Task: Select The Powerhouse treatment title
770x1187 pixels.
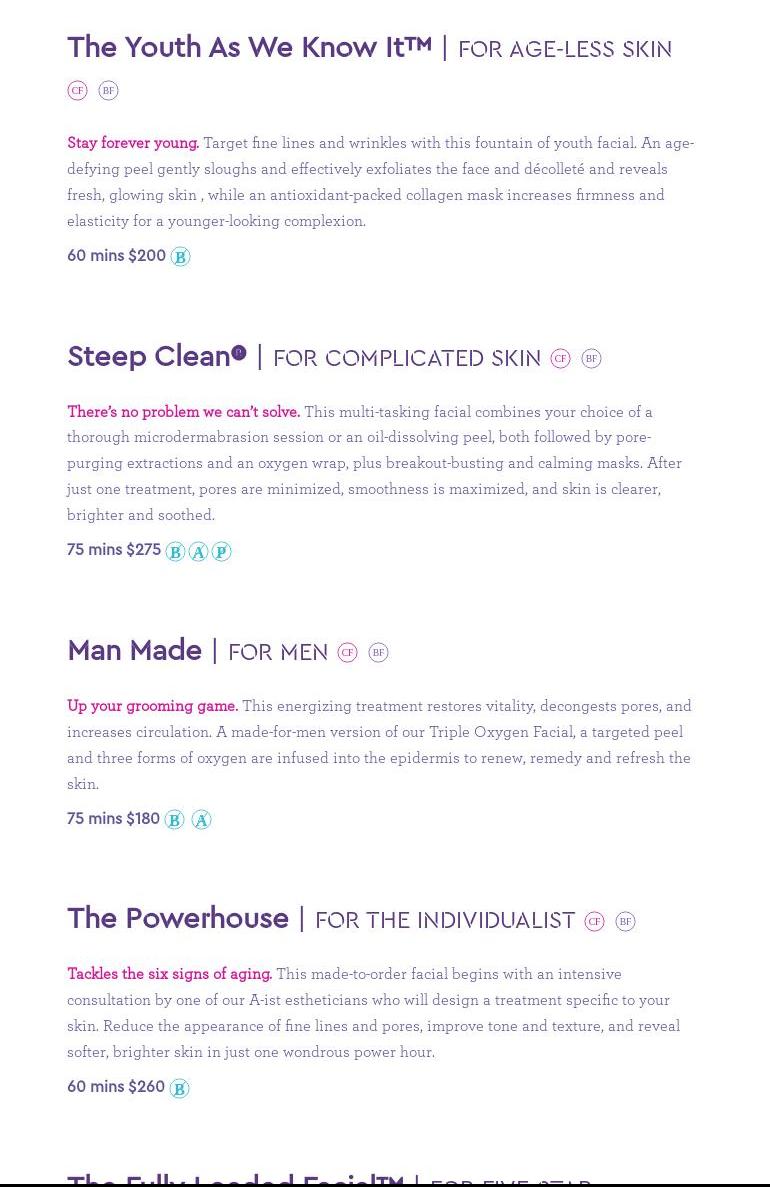Action: (178, 919)
